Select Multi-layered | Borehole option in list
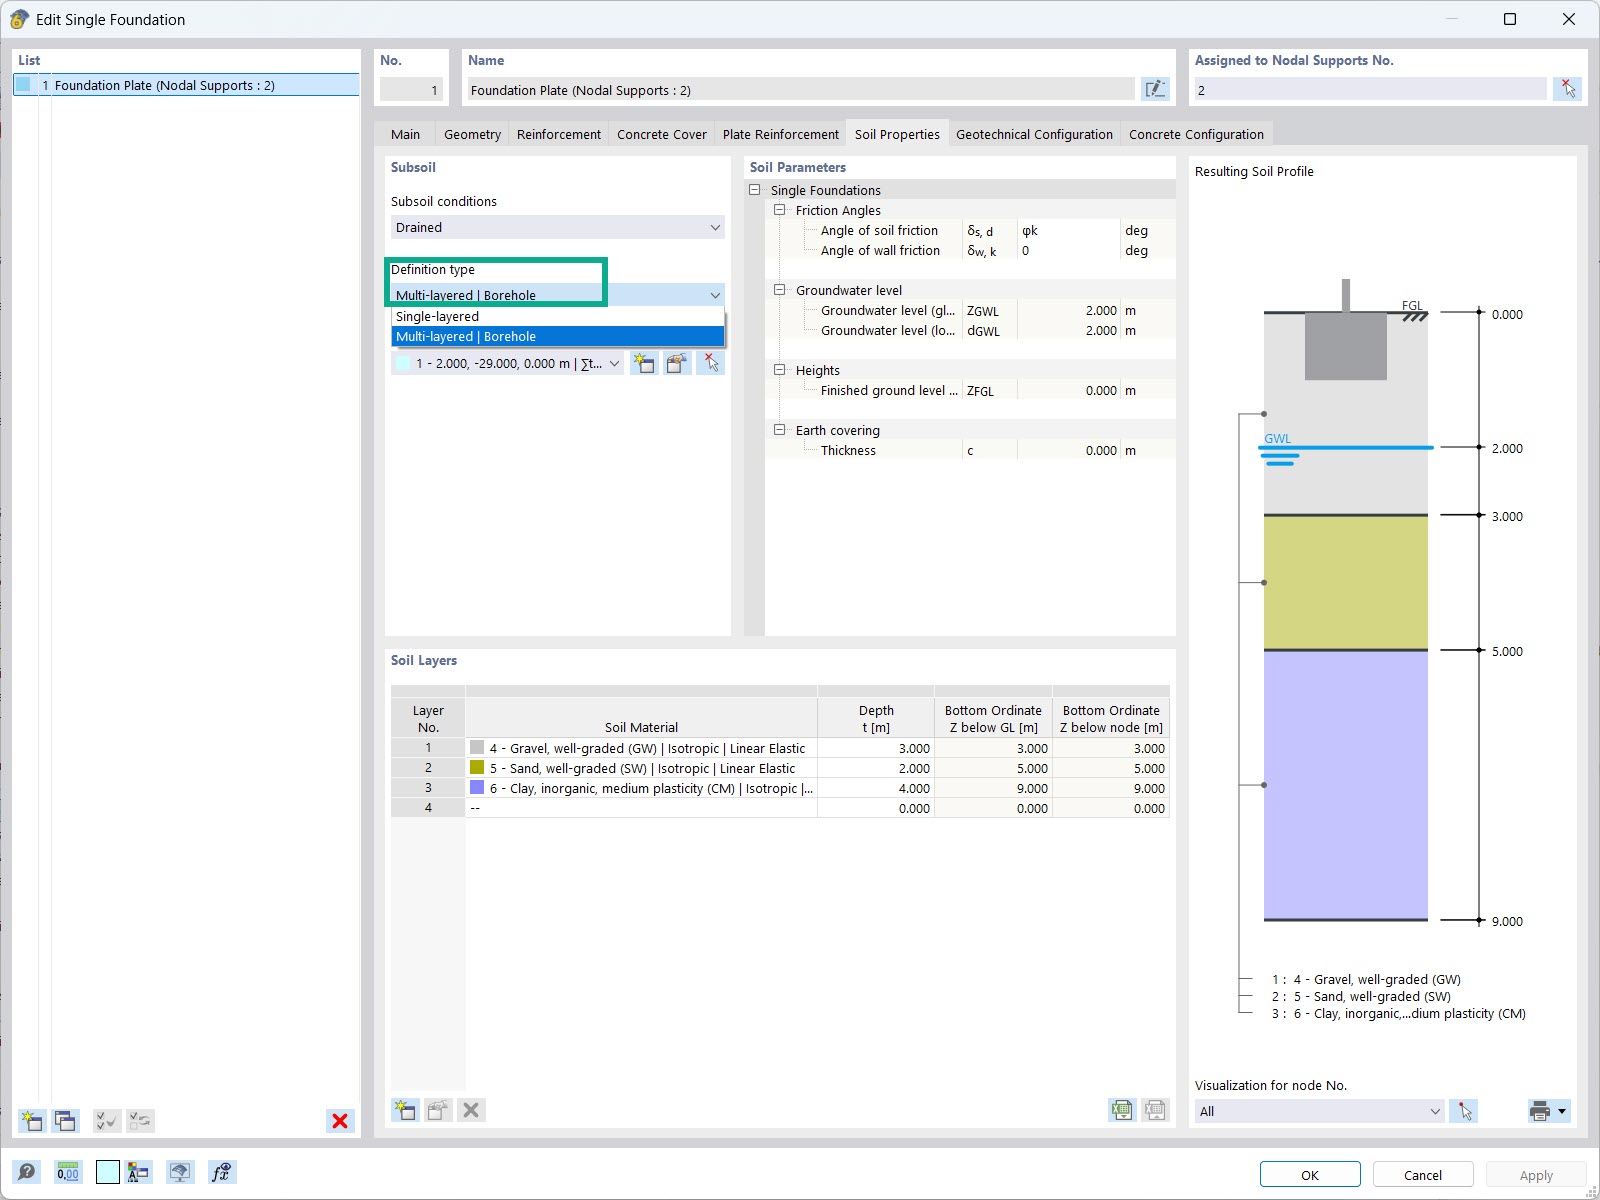Viewport: 1600px width, 1200px height. point(557,336)
